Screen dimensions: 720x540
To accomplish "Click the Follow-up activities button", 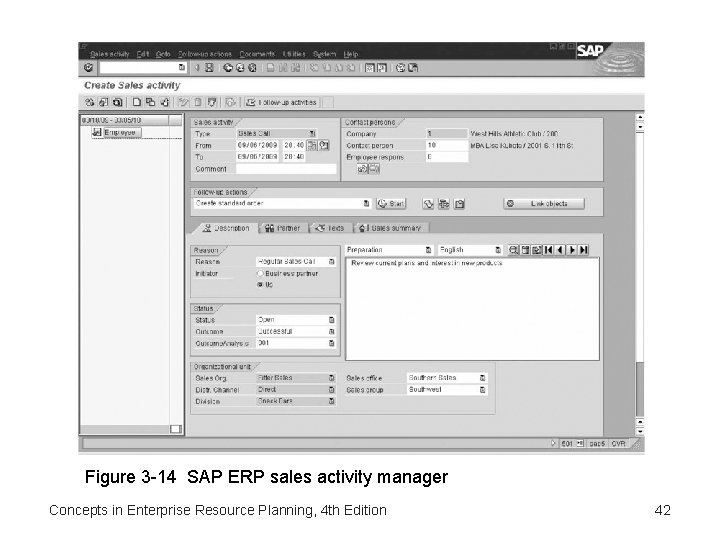I will click(281, 102).
